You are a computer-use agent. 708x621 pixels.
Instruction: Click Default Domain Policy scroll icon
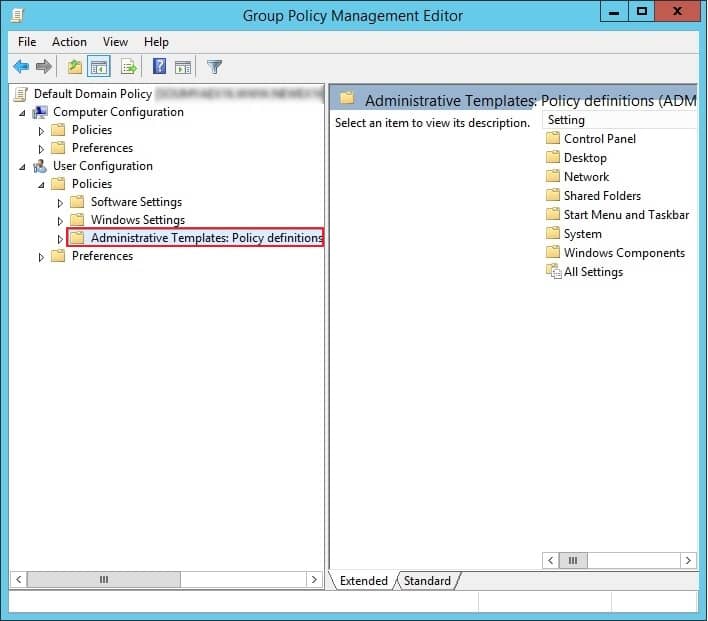(x=21, y=94)
